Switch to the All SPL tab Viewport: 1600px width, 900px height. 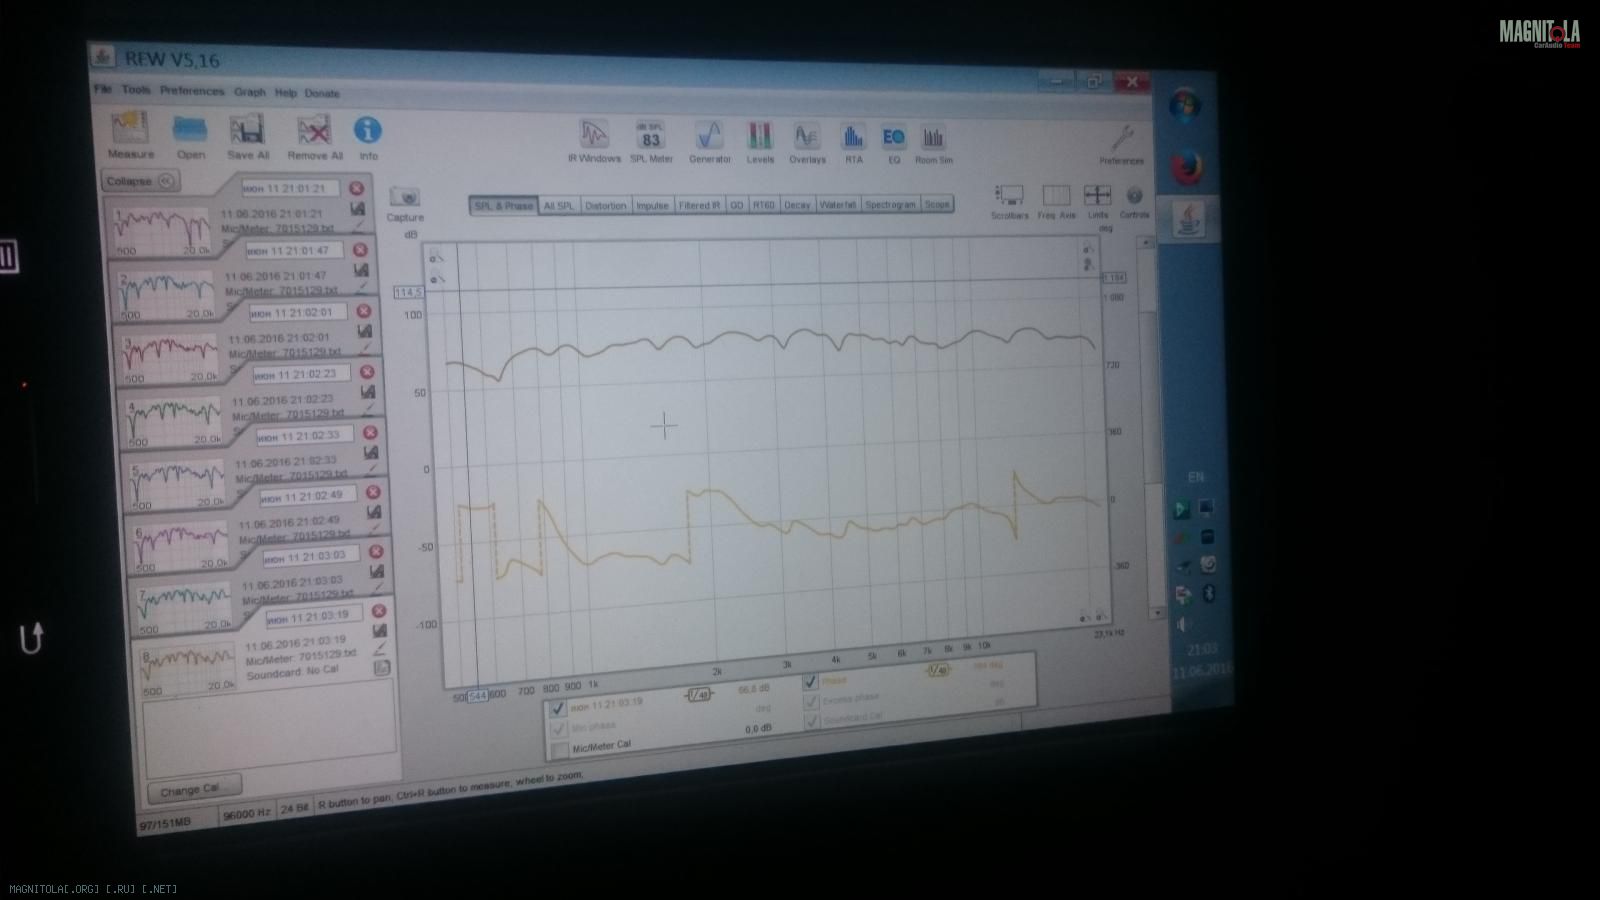(559, 206)
